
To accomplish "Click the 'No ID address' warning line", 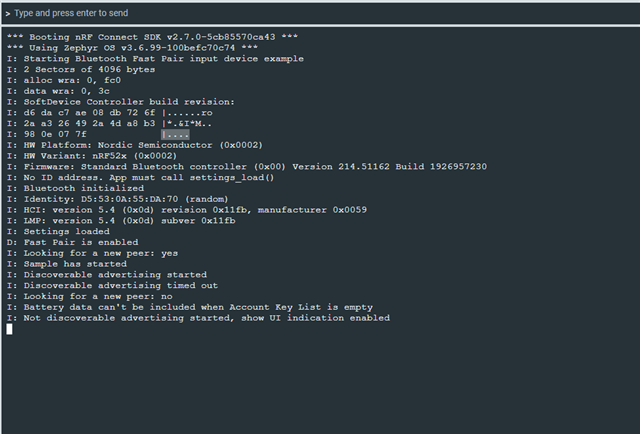I will point(140,178).
